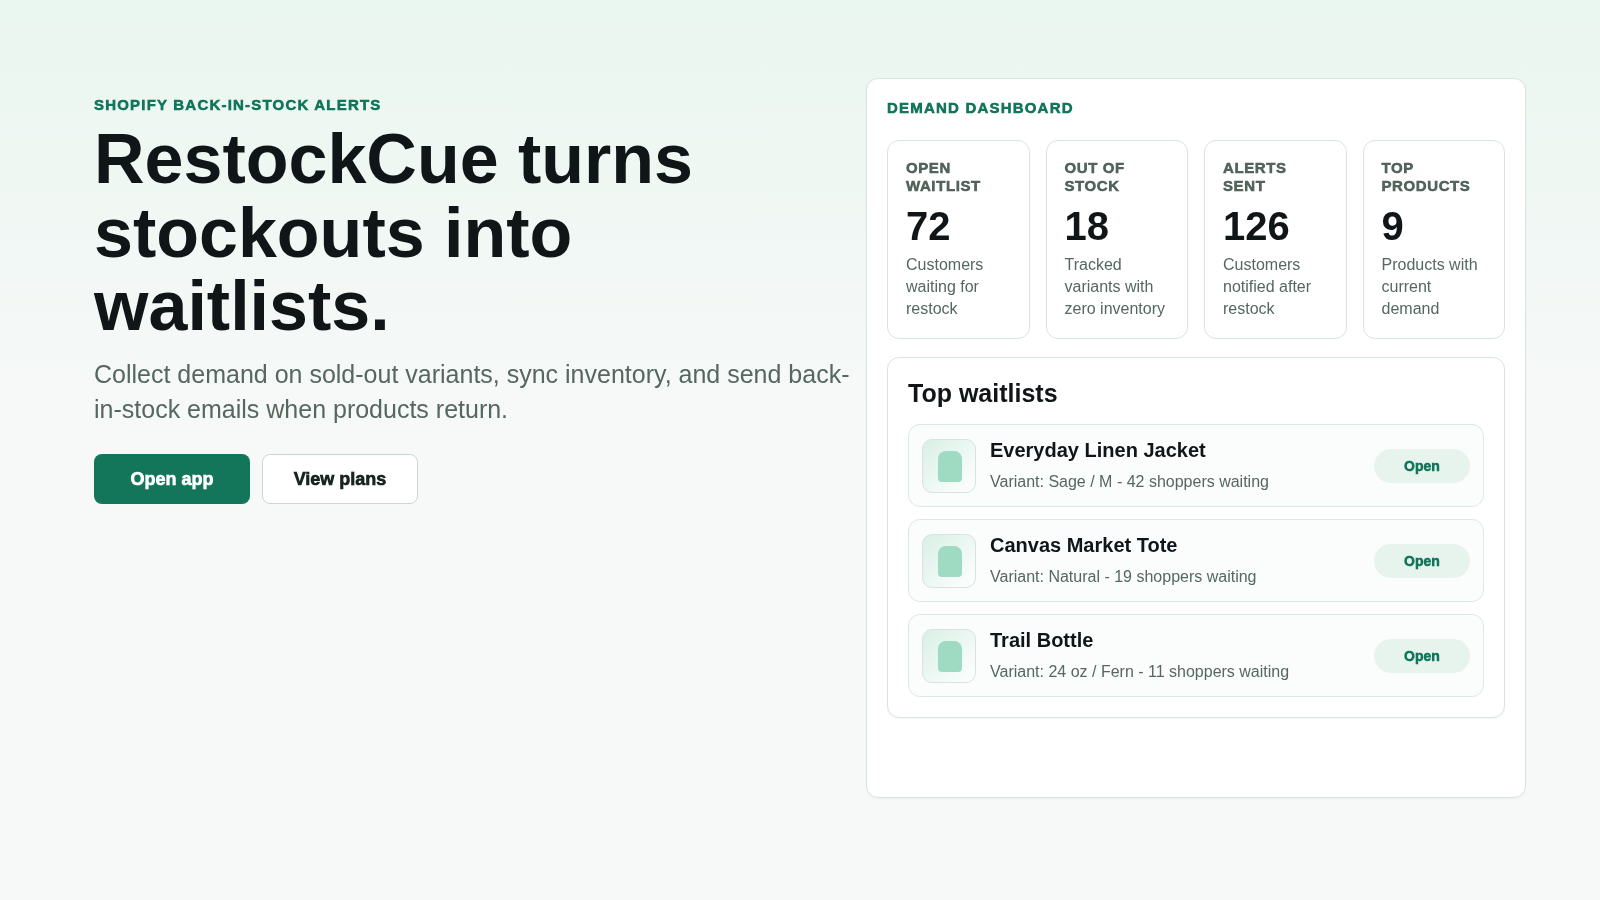Select the Alerts Sent stat card
1600x900 pixels.
(1275, 239)
